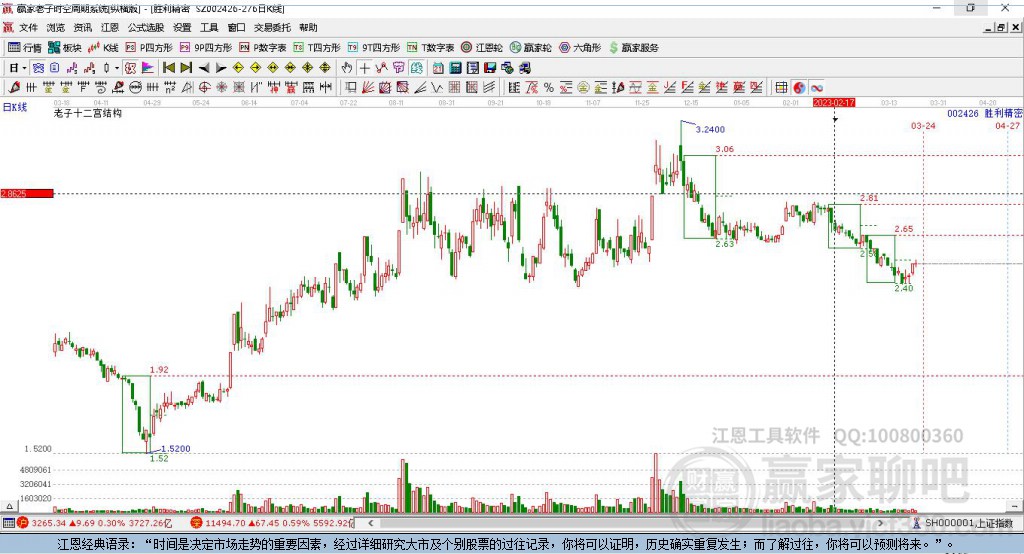Select the rectangle drawing tool

pyautogui.click(x=350, y=88)
